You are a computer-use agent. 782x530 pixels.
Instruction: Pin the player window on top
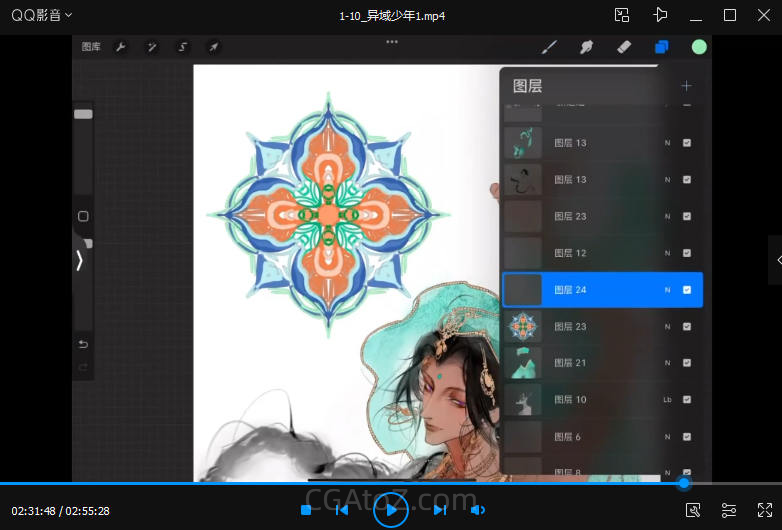659,15
